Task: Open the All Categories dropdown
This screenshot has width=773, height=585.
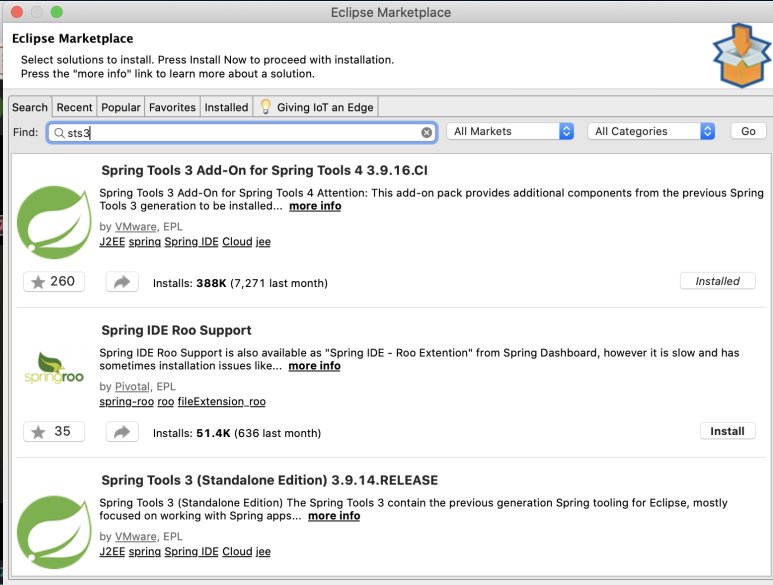Action: pyautogui.click(x=651, y=131)
